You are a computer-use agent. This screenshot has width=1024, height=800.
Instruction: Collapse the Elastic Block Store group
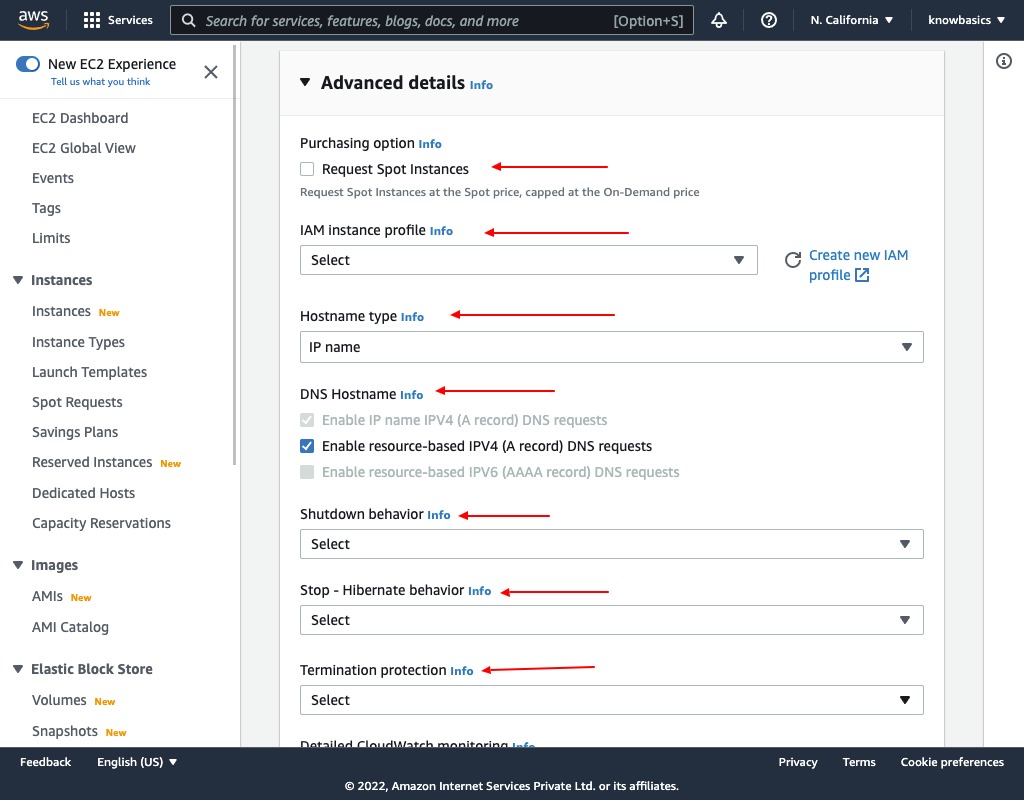18,669
